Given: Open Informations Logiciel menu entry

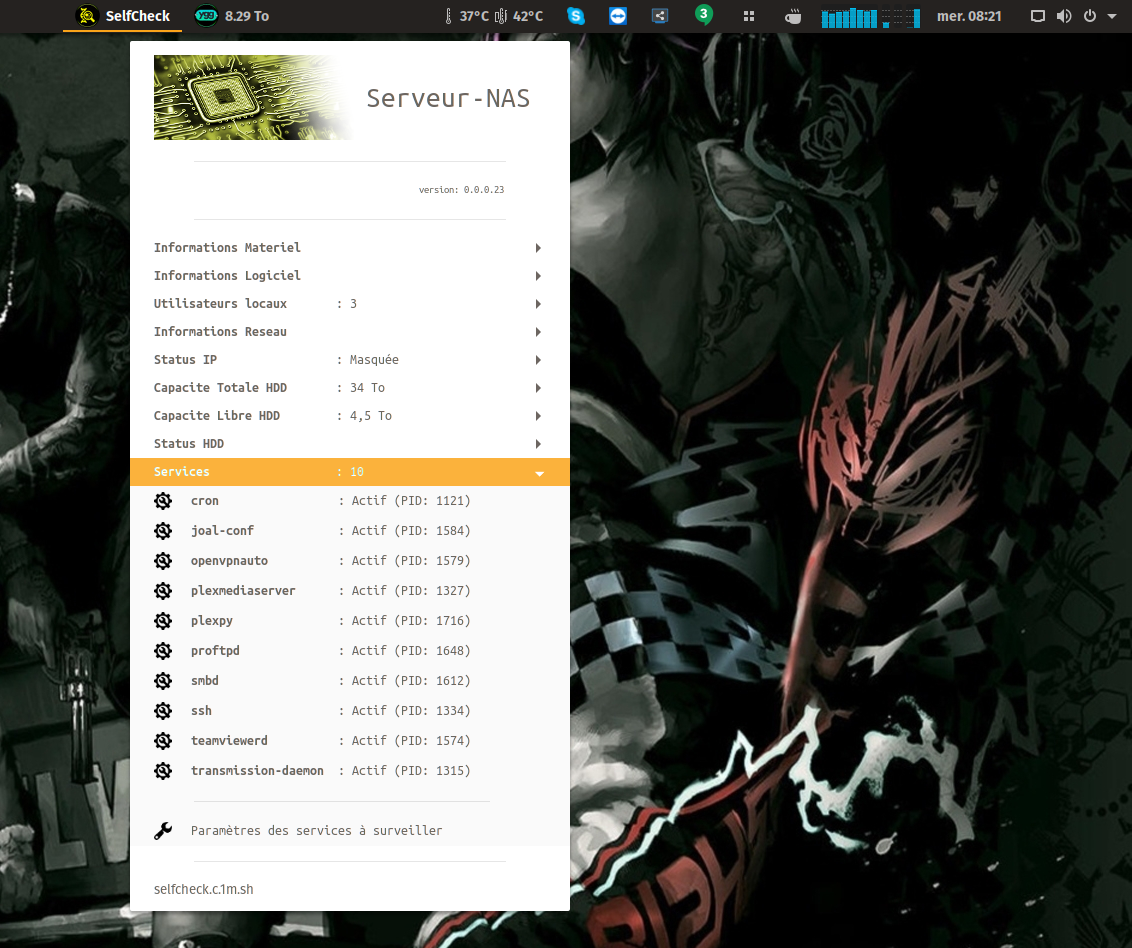Looking at the screenshot, I should 349,276.
